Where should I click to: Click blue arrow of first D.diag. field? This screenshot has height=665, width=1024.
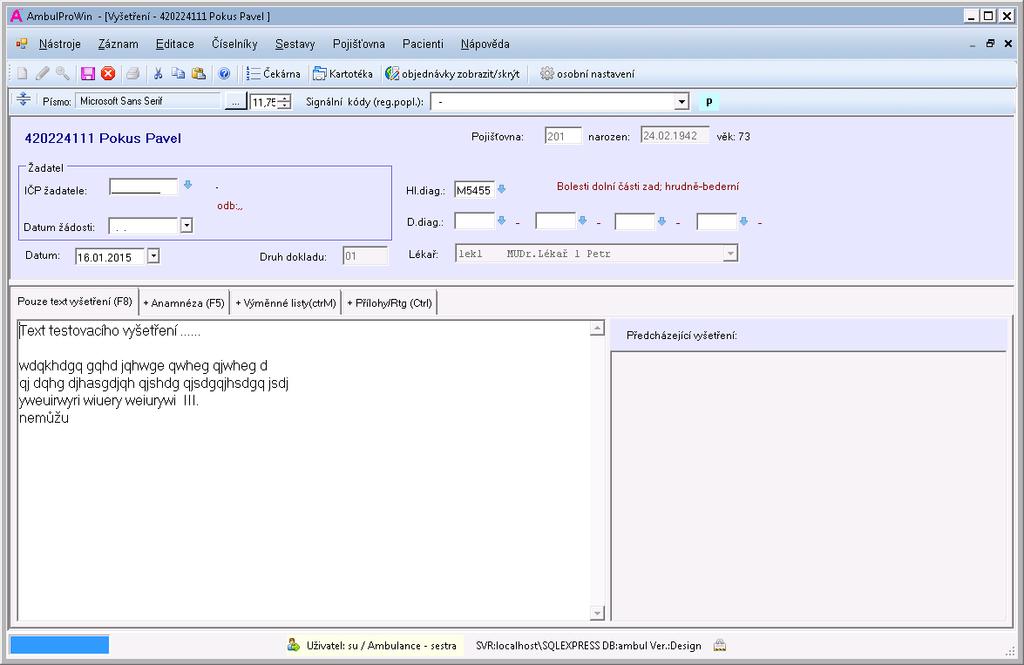pyautogui.click(x=502, y=221)
